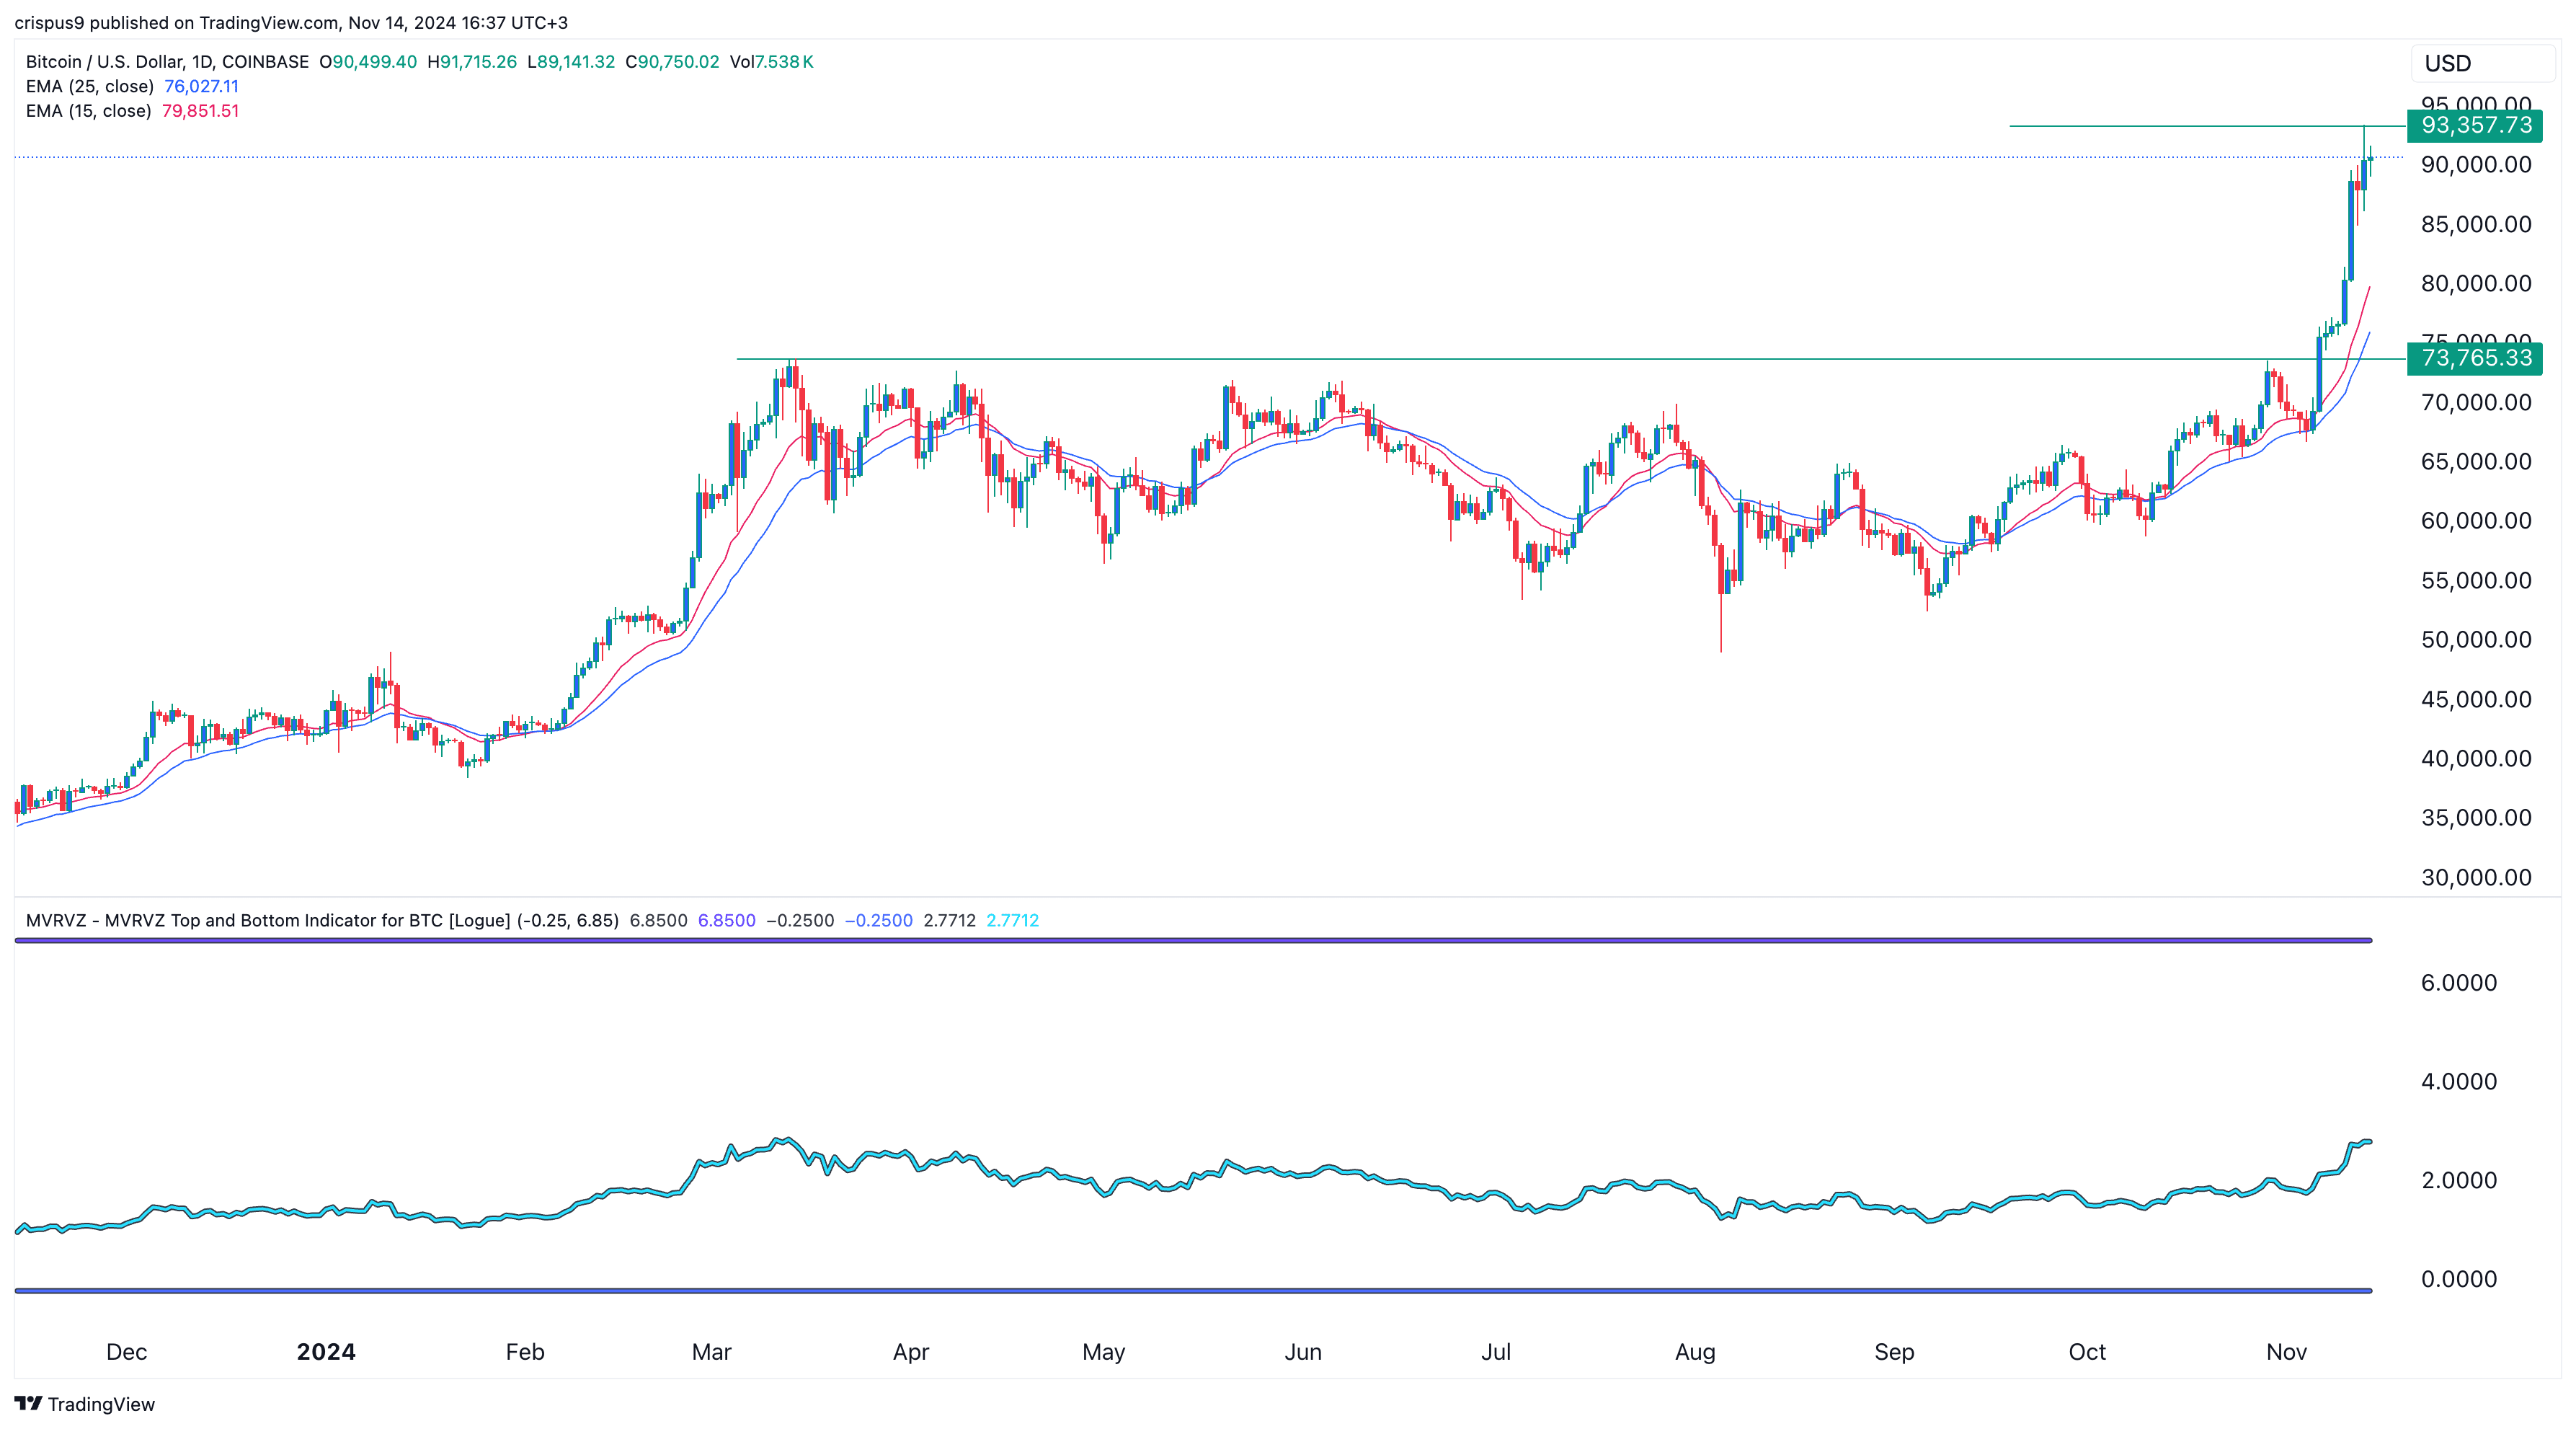Click the EMA value 76,027.11

(201, 86)
